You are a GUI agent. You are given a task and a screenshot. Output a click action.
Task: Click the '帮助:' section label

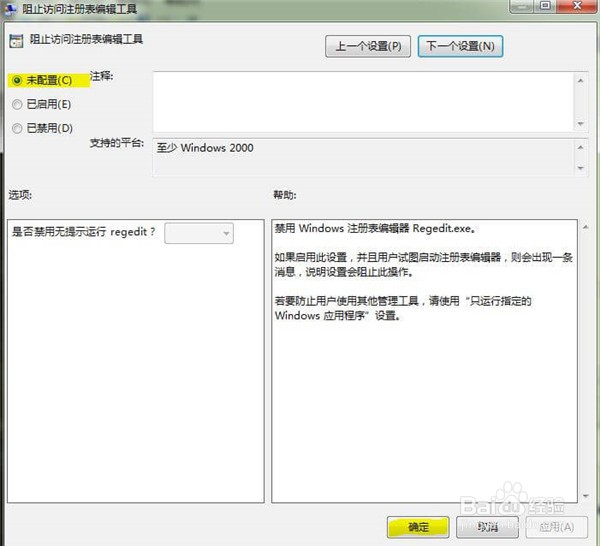[x=284, y=195]
